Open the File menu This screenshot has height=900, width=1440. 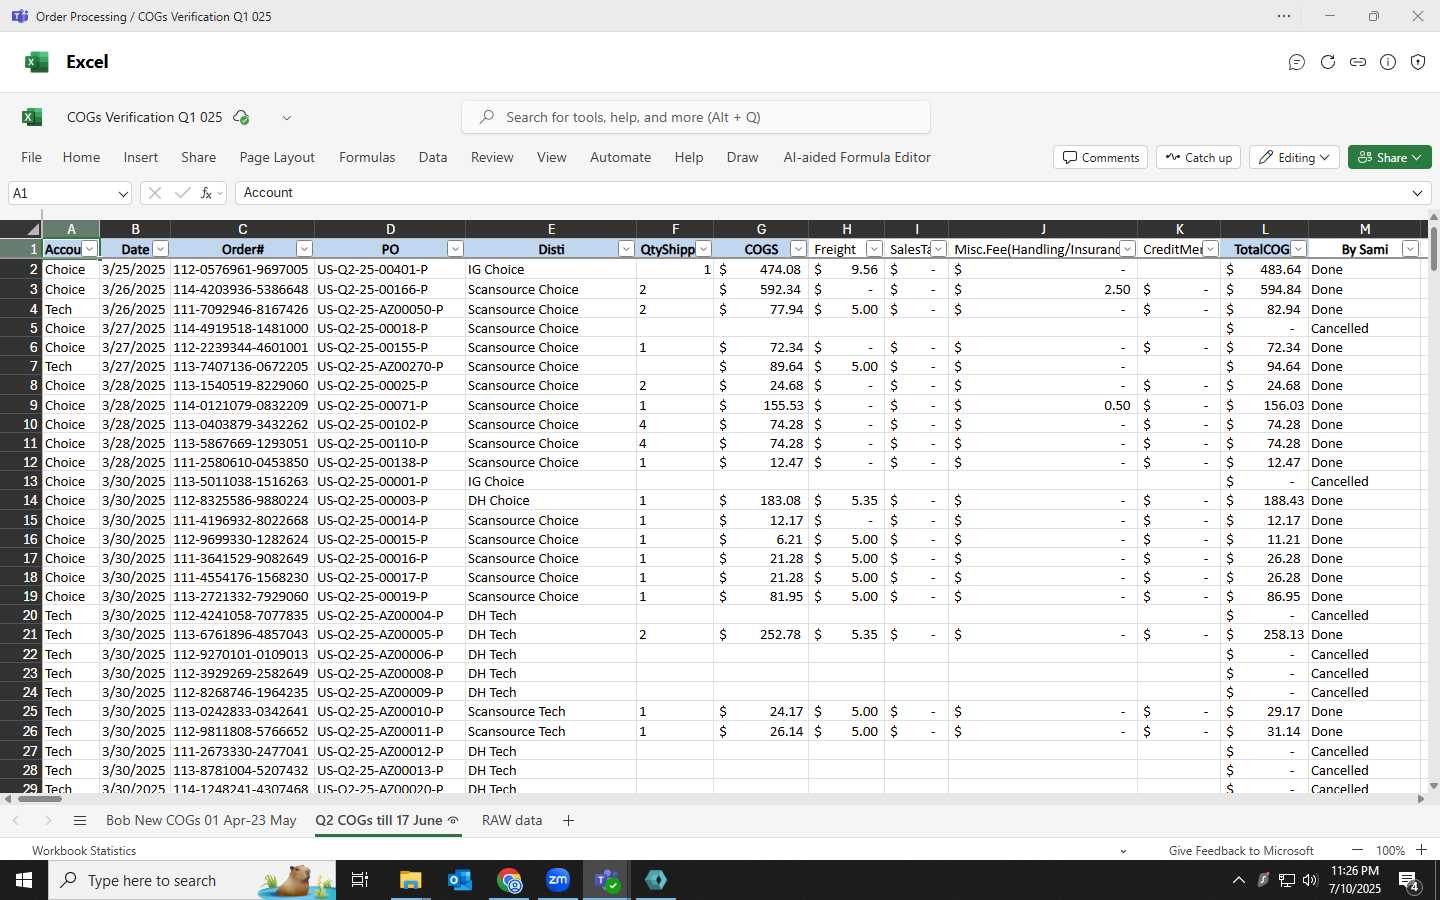32,157
